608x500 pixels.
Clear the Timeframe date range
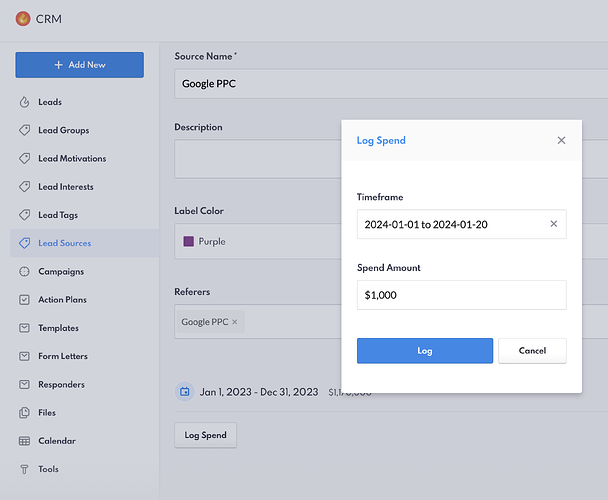point(554,224)
